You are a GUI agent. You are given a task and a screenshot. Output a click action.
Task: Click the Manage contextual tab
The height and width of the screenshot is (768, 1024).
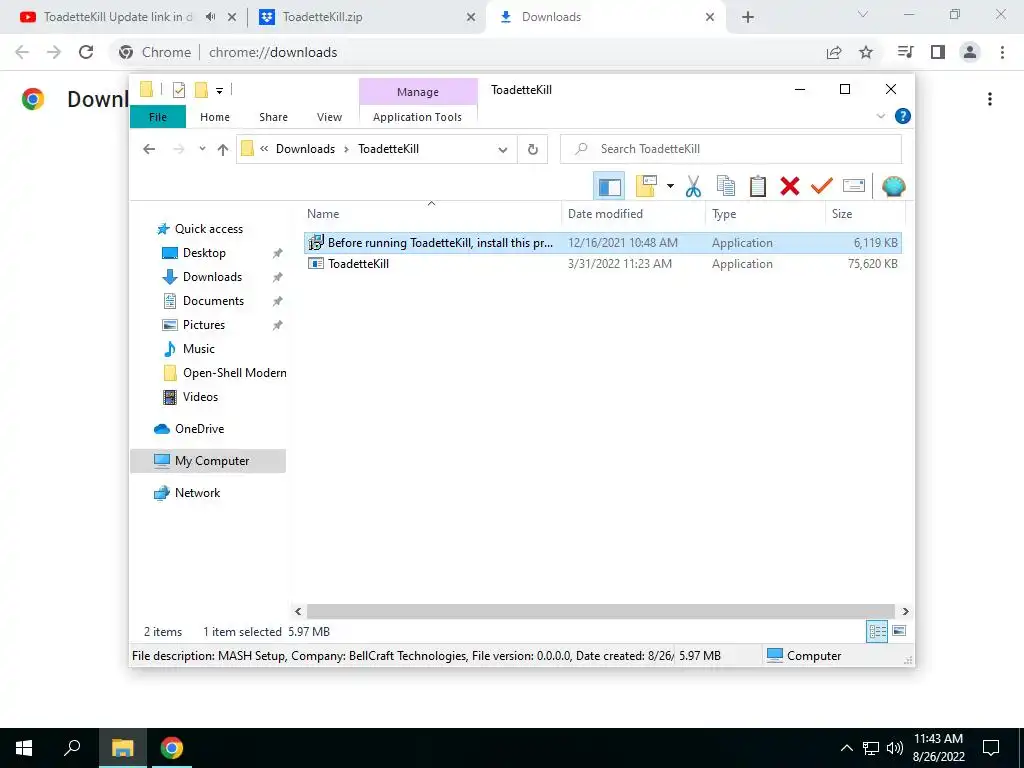coord(418,92)
